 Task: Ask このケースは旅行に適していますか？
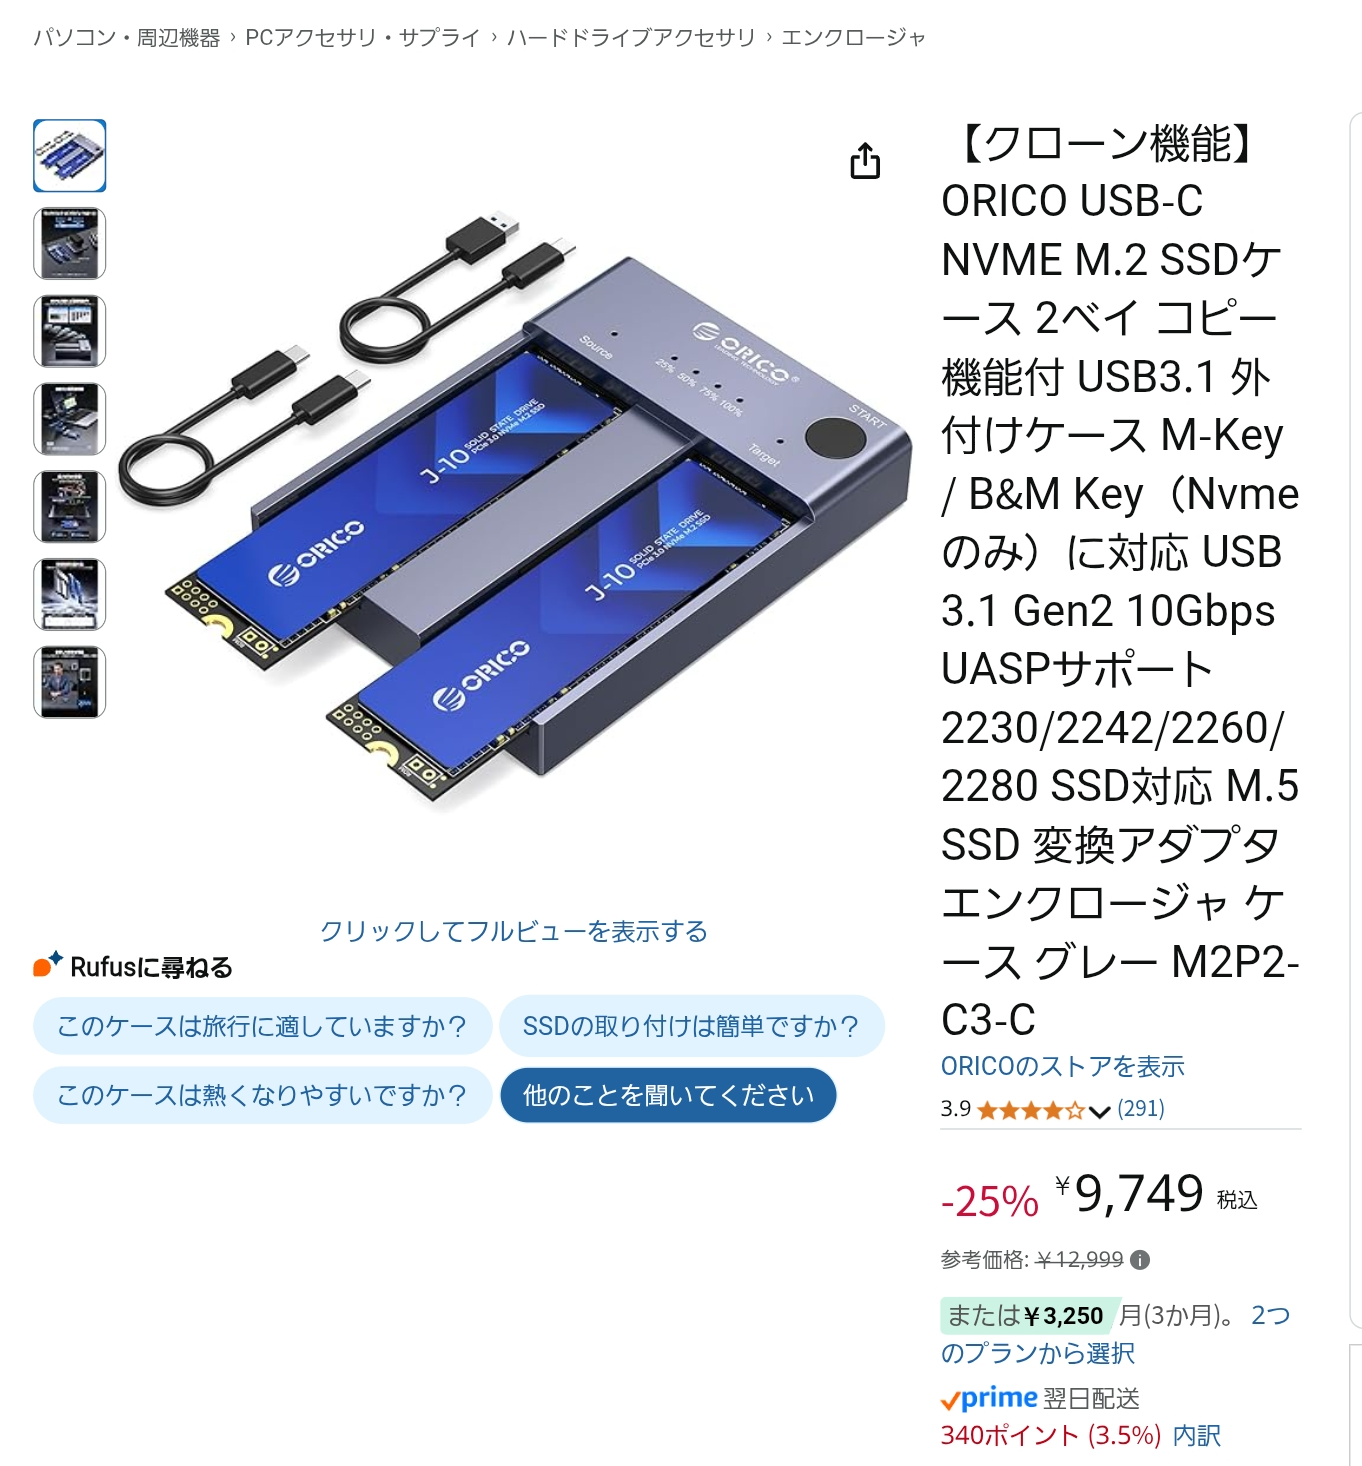[262, 1026]
